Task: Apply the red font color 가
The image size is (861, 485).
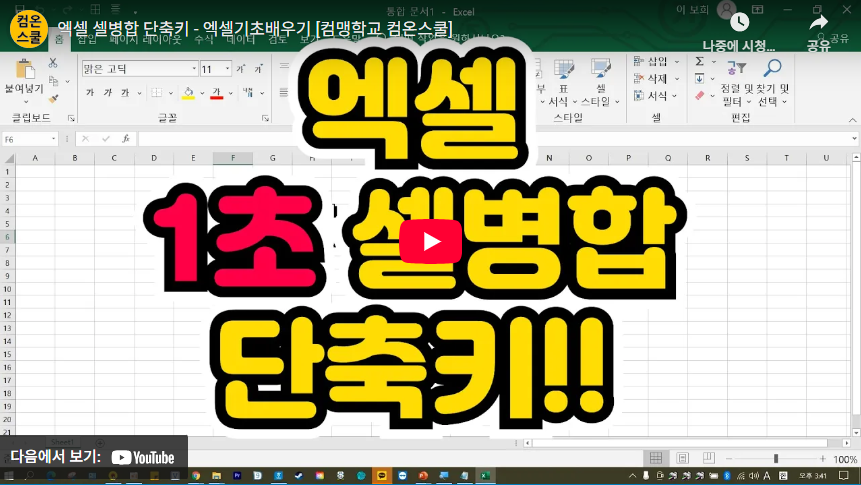Action: 216,93
